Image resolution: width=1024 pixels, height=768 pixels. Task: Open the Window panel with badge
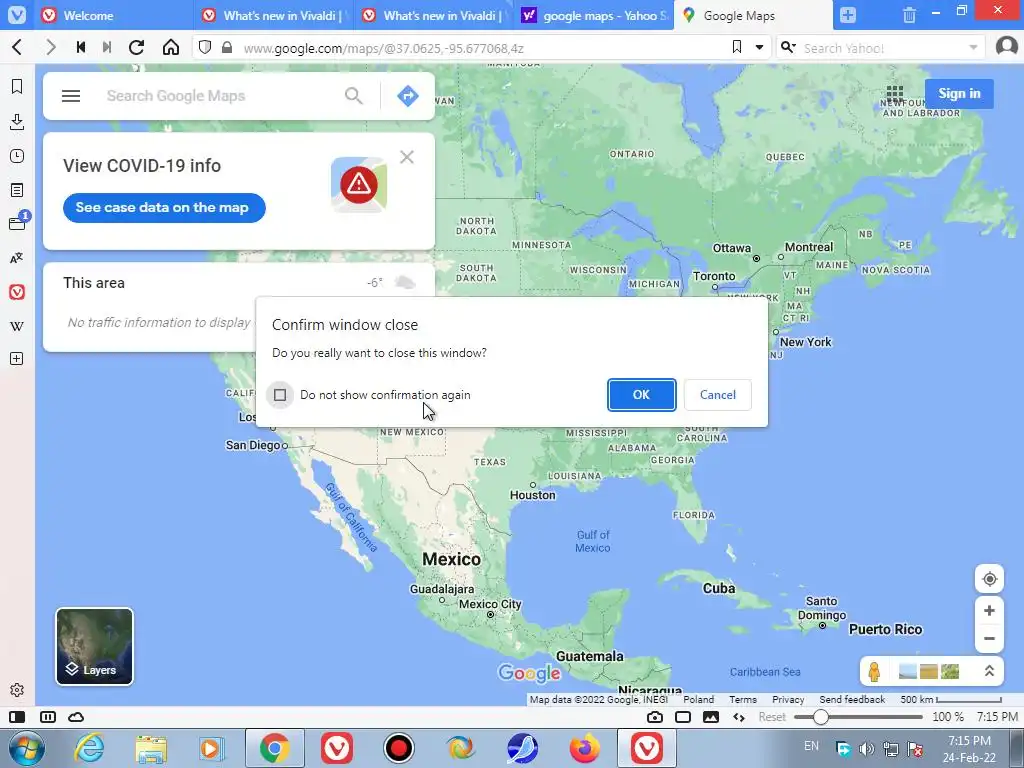(x=17, y=223)
